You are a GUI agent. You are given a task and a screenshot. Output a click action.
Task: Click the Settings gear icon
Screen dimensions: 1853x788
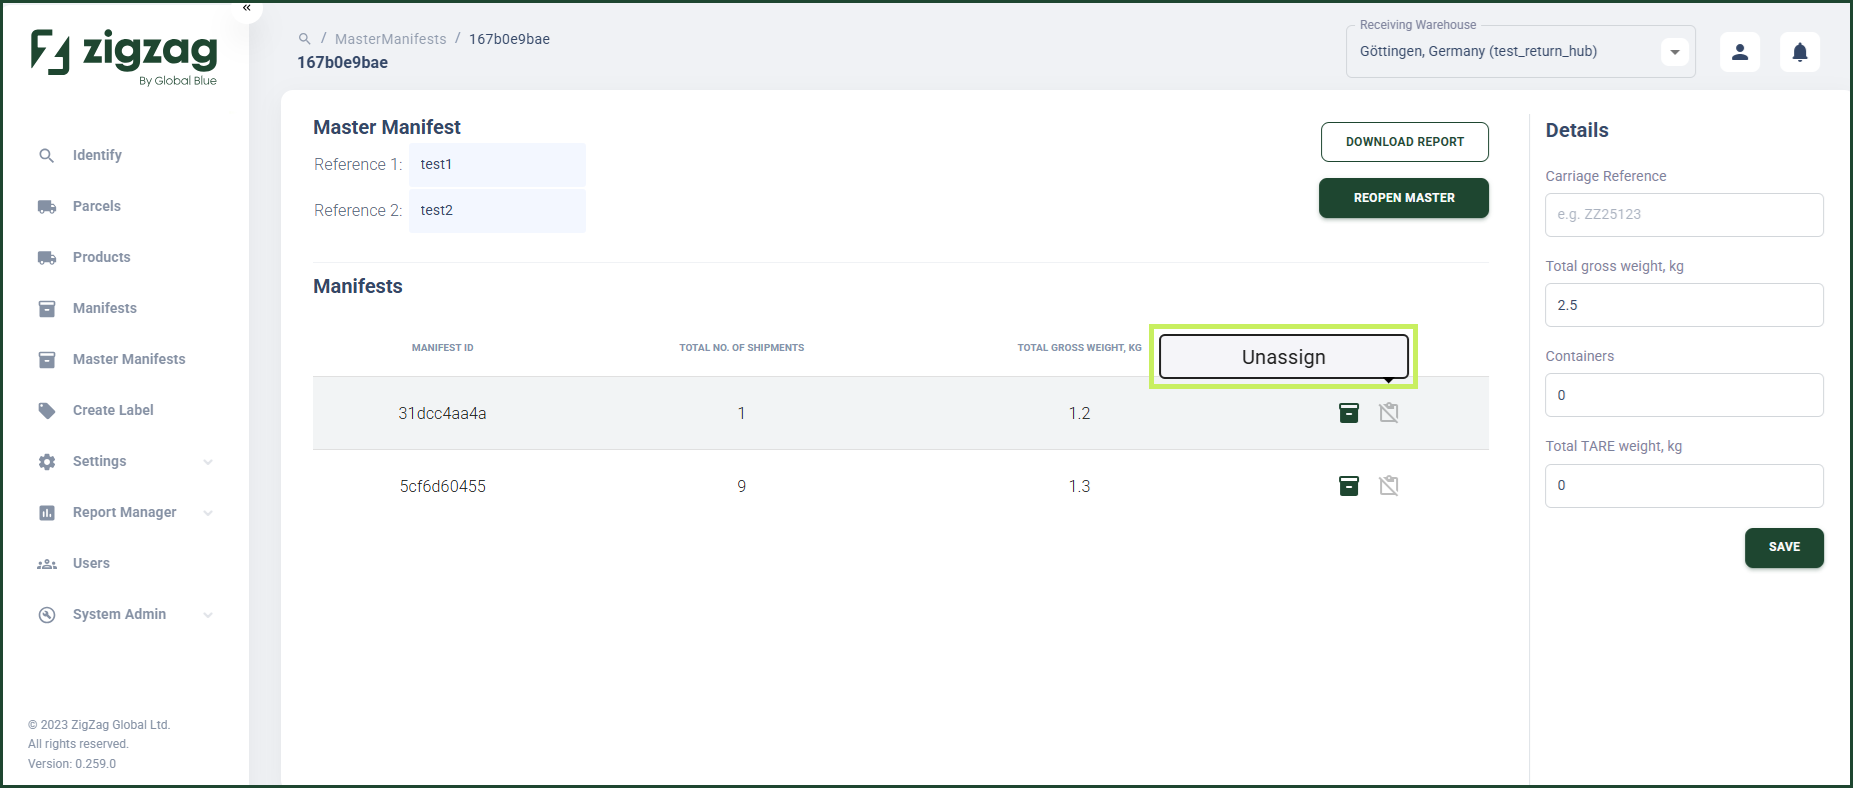[47, 462]
